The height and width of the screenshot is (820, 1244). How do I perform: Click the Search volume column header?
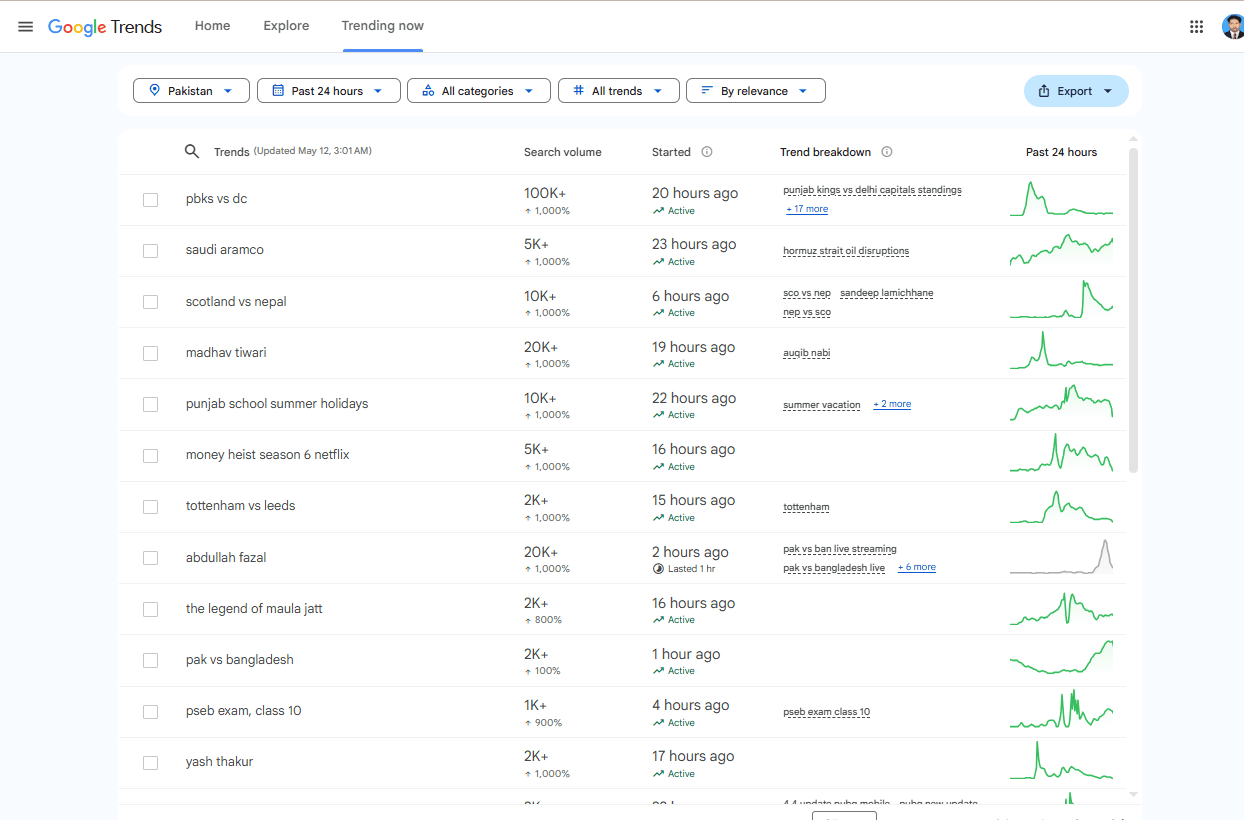(563, 152)
